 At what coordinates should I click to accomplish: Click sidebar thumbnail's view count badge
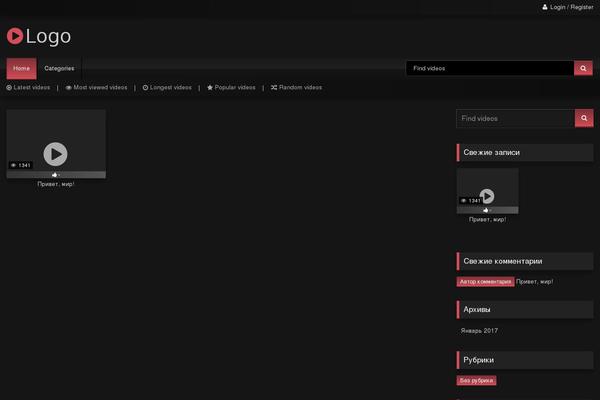coord(471,201)
